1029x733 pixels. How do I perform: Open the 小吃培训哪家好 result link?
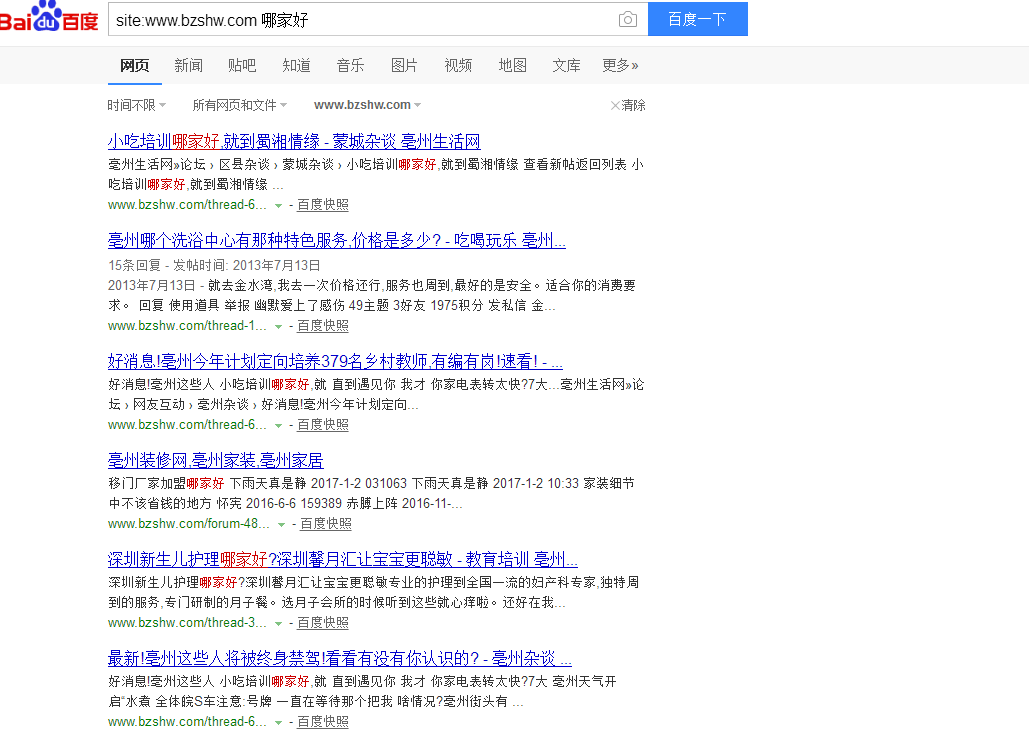(293, 142)
